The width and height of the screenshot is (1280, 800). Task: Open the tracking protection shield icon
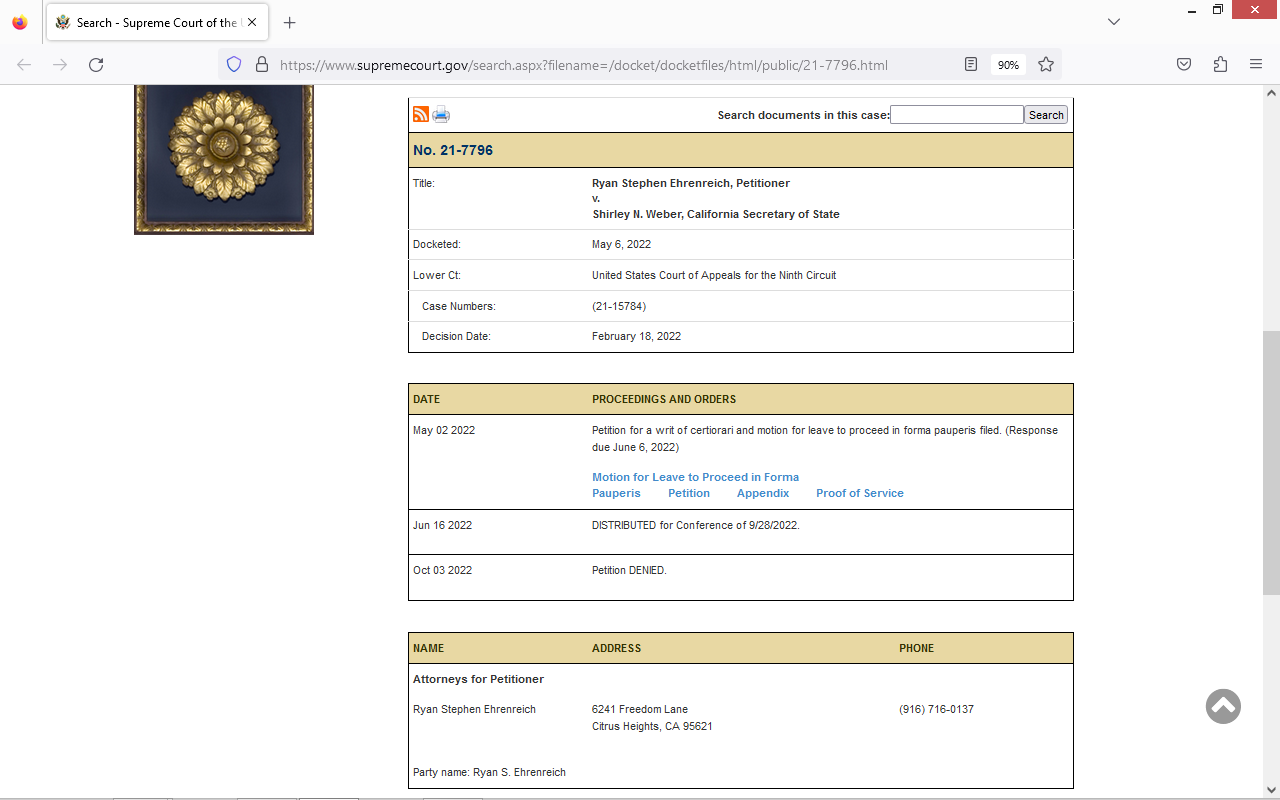click(x=234, y=65)
